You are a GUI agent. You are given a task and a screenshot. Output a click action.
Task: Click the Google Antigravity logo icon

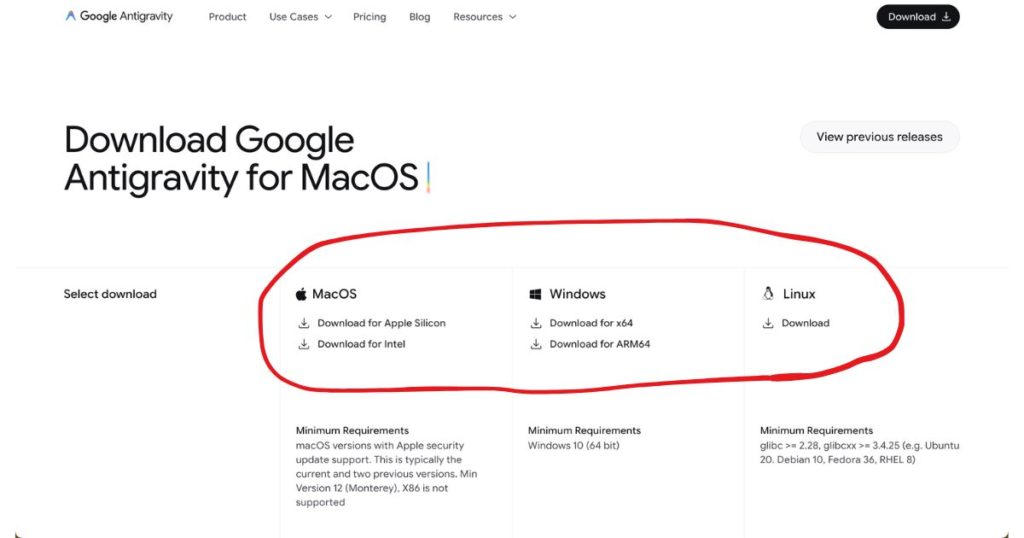tap(70, 17)
